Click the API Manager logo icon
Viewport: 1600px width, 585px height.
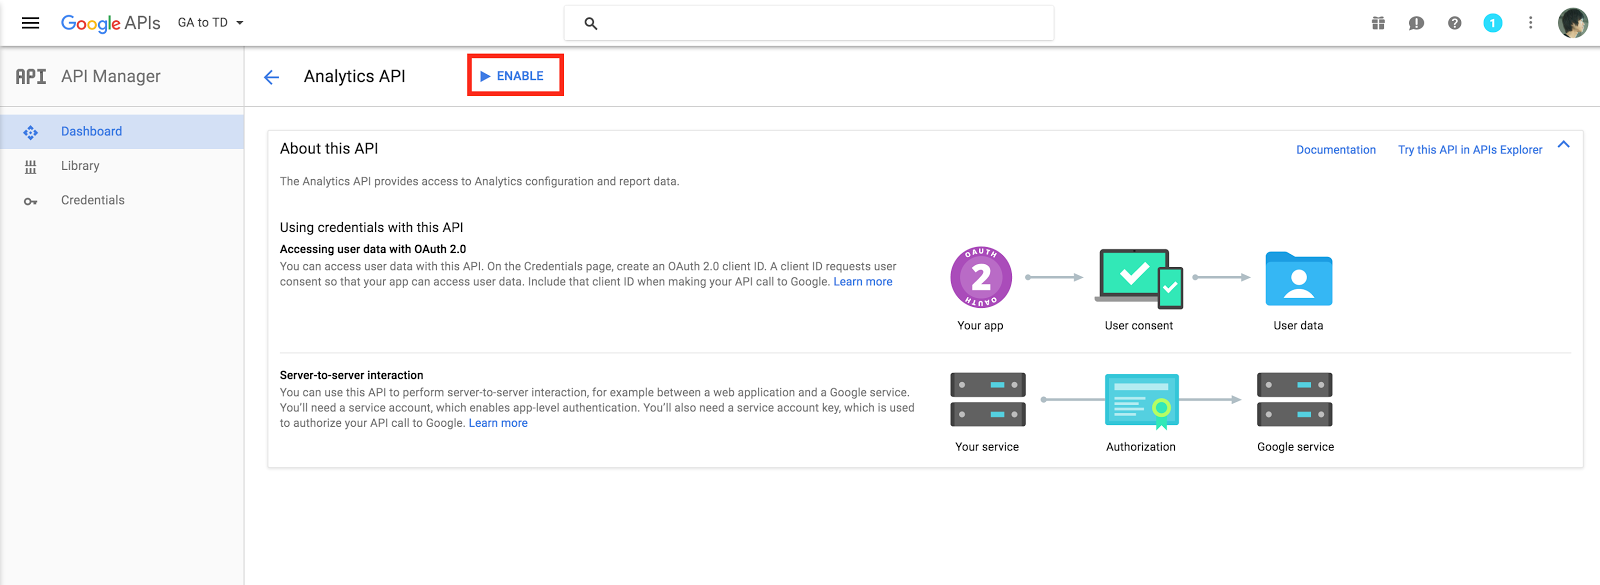click(31, 76)
